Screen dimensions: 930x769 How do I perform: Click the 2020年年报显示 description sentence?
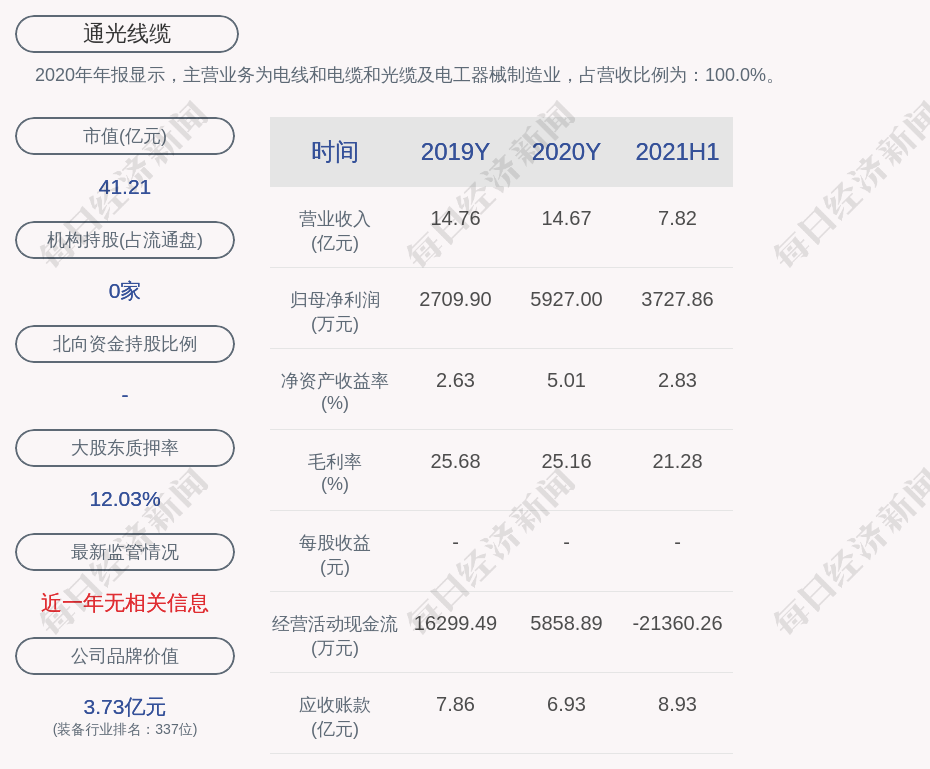pyautogui.click(x=407, y=75)
